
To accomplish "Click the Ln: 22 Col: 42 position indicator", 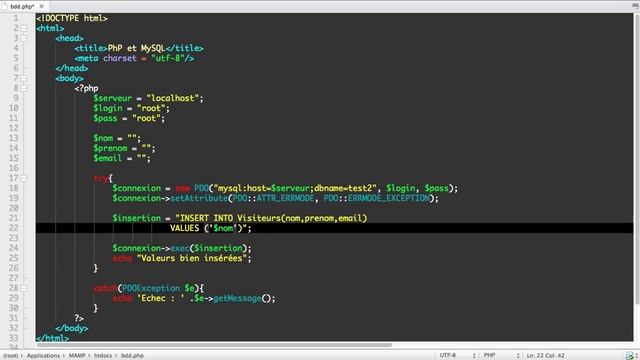I will tap(545, 356).
